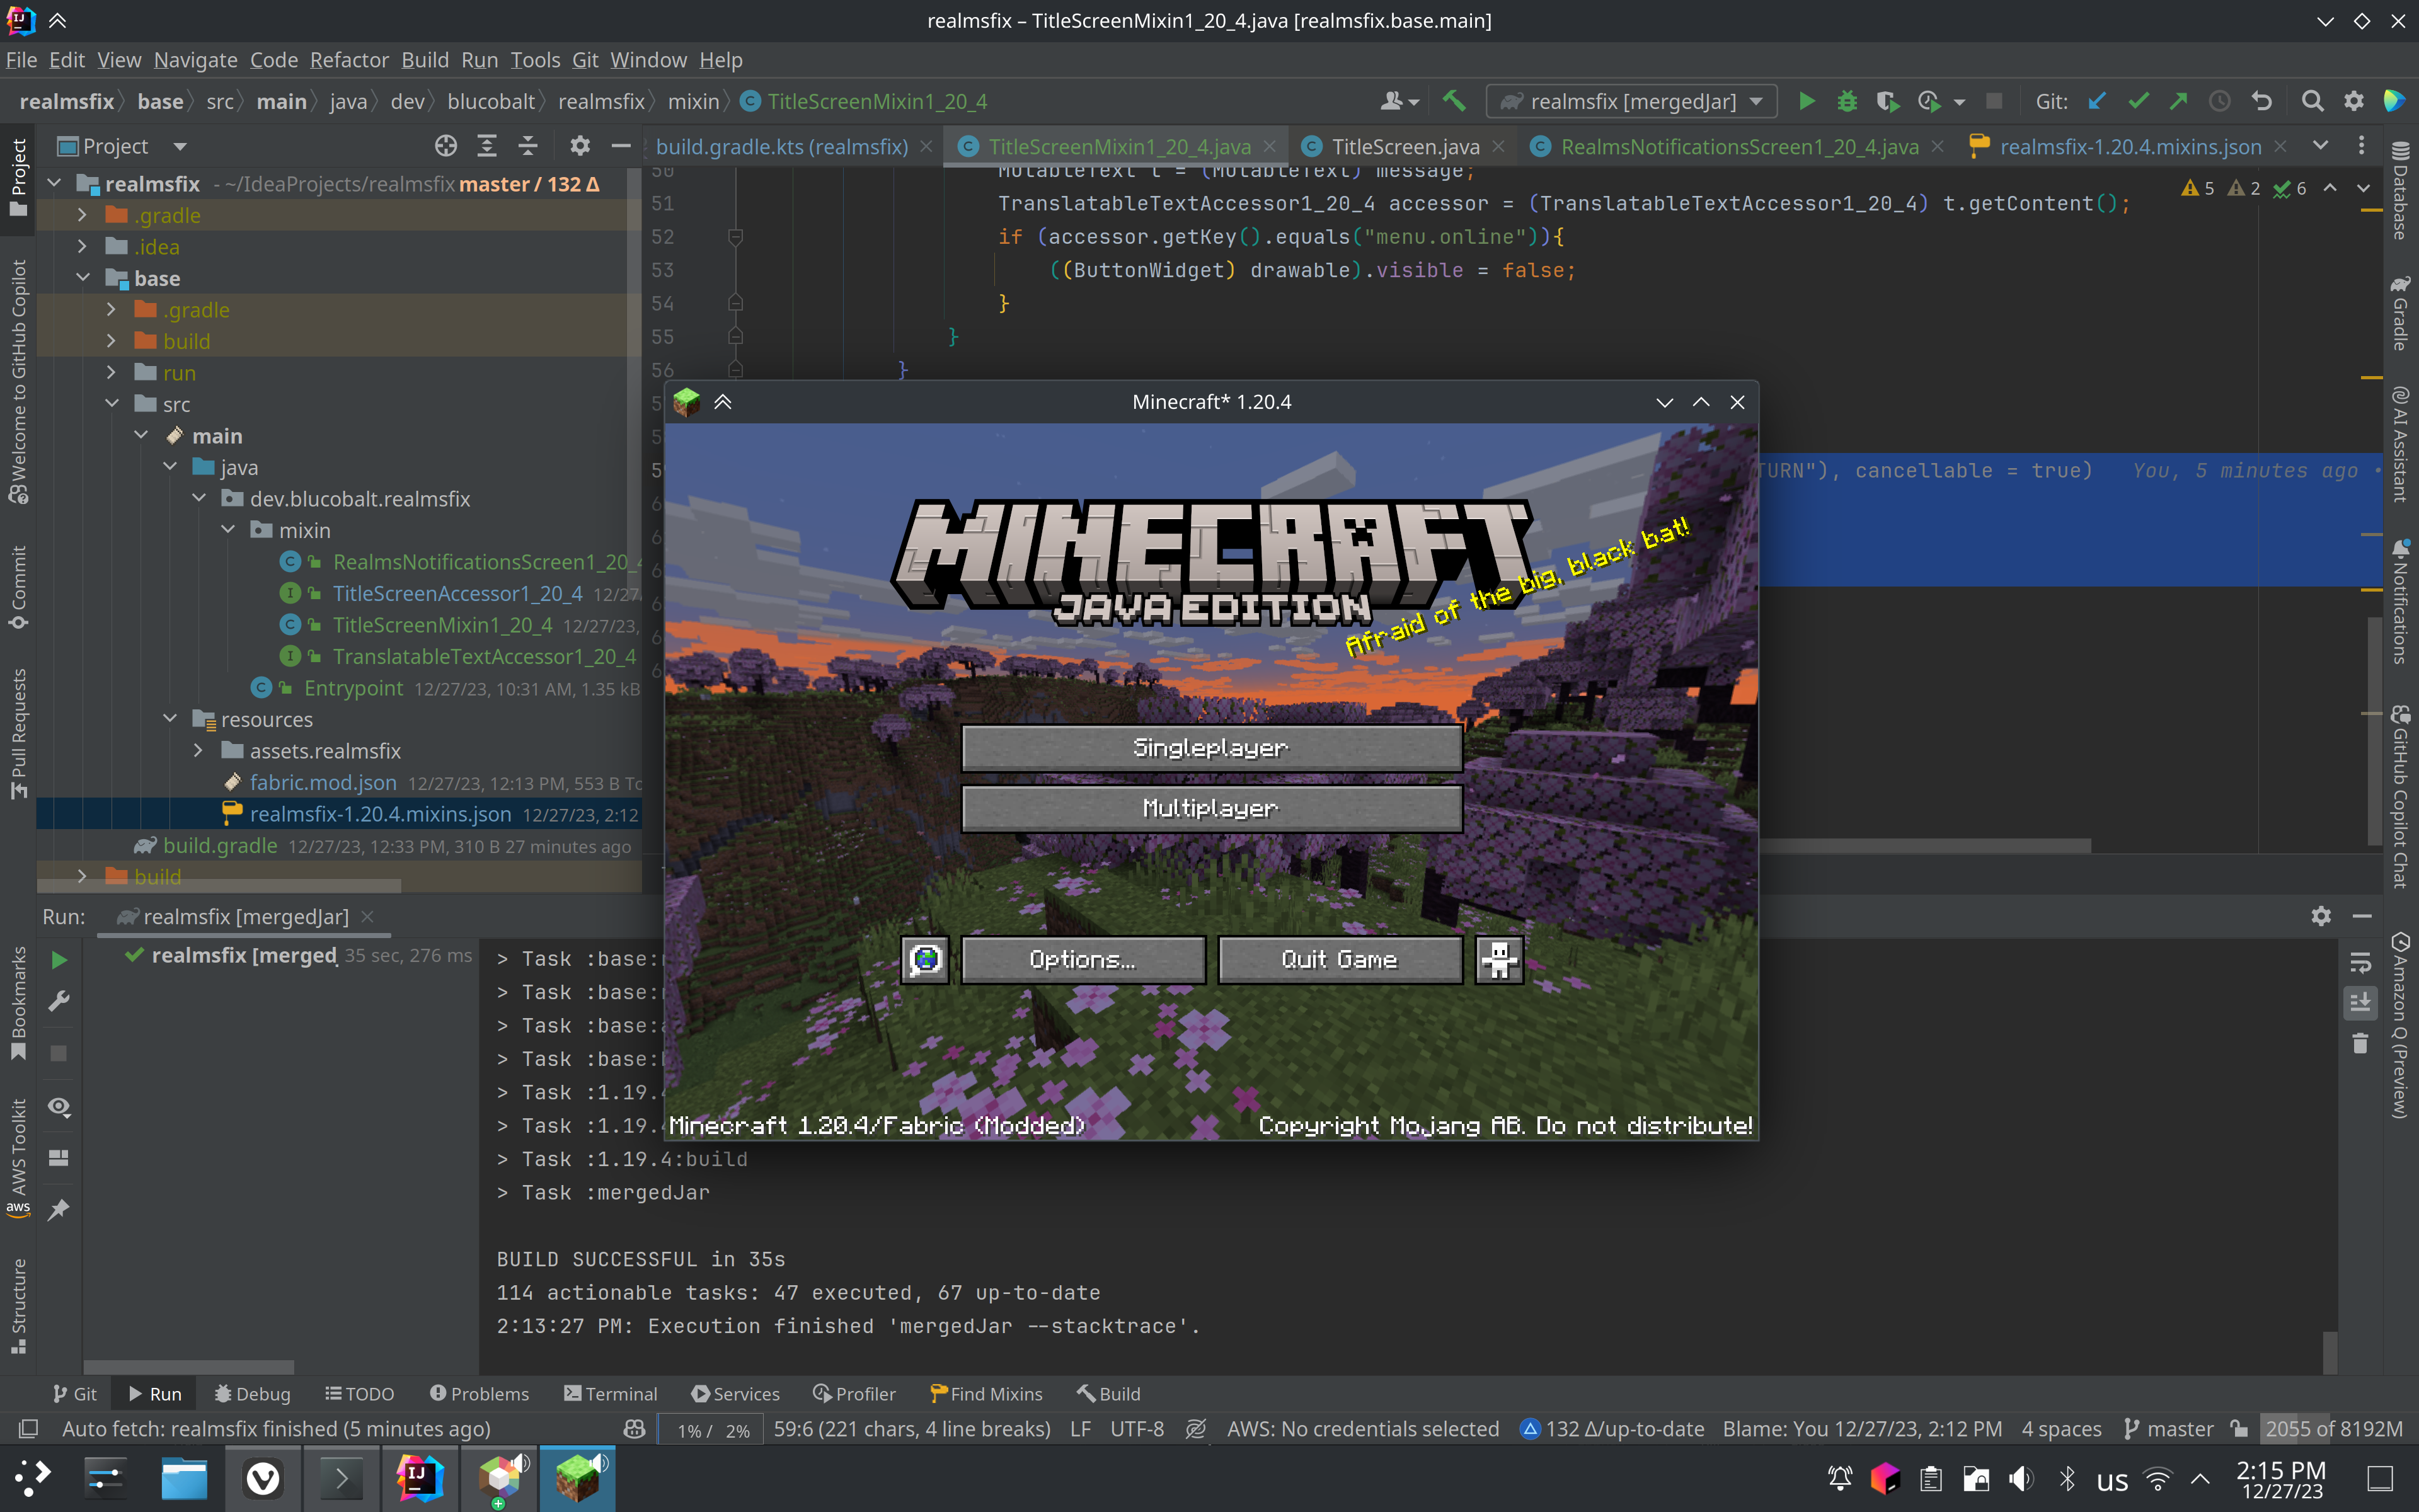
Task: Open Search Everywhere magnifier icon
Action: [2312, 101]
